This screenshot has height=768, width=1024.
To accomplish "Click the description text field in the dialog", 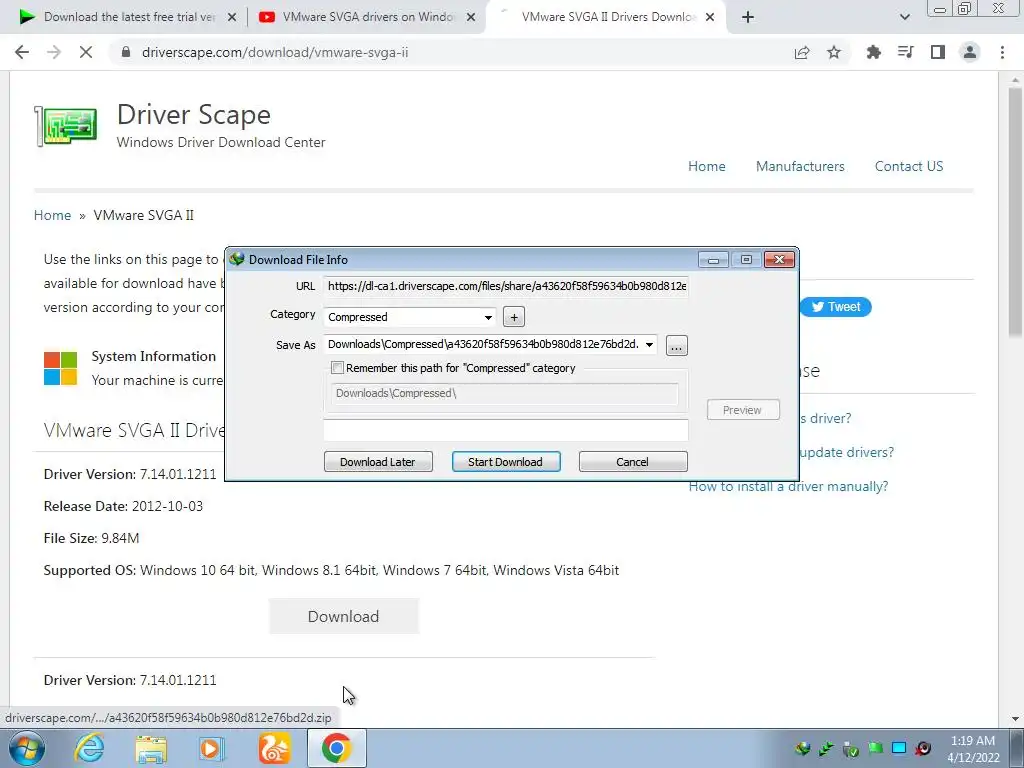I will tap(505, 429).
